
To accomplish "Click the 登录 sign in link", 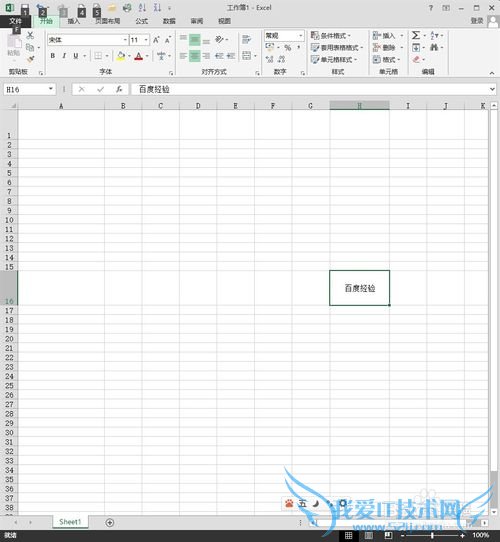I will [477, 21].
